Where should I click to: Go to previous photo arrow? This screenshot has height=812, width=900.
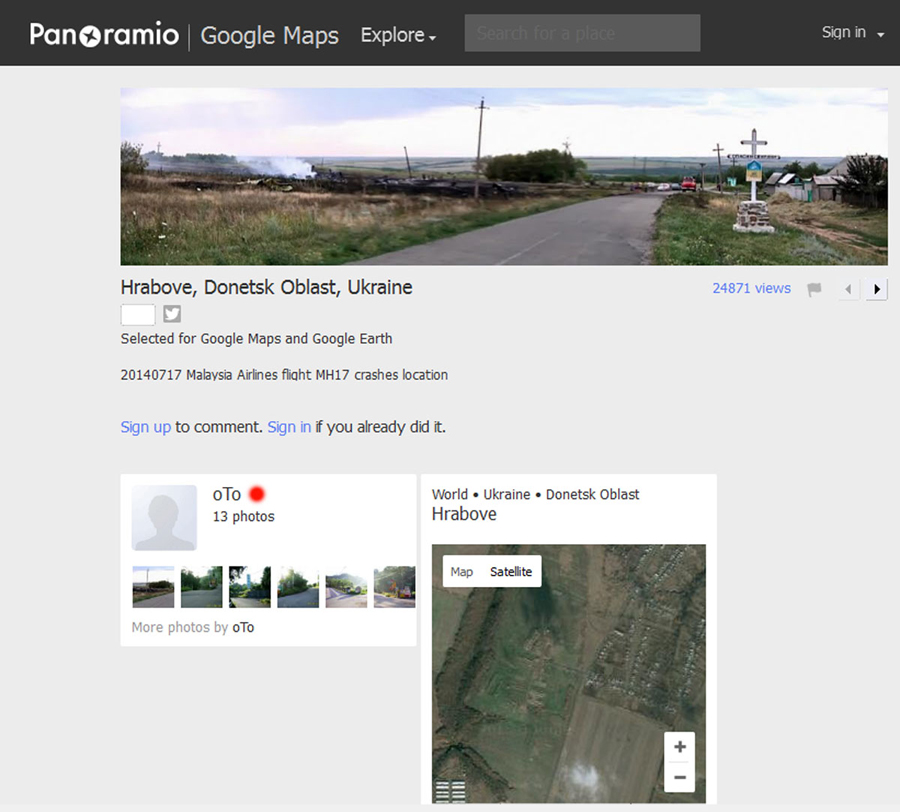[848, 289]
